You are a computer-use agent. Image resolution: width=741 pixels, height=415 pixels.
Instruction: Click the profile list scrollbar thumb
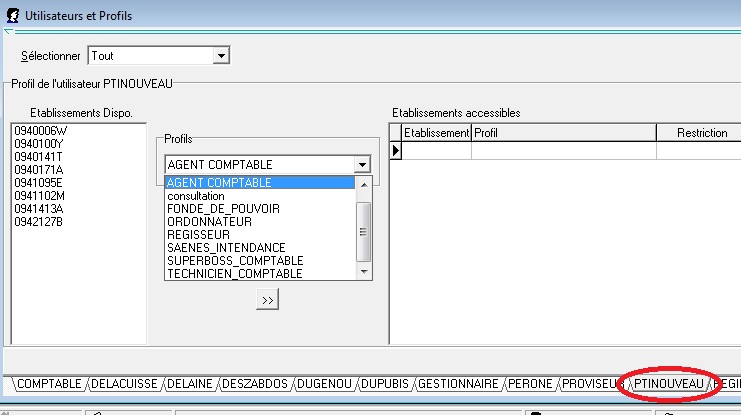(x=363, y=232)
